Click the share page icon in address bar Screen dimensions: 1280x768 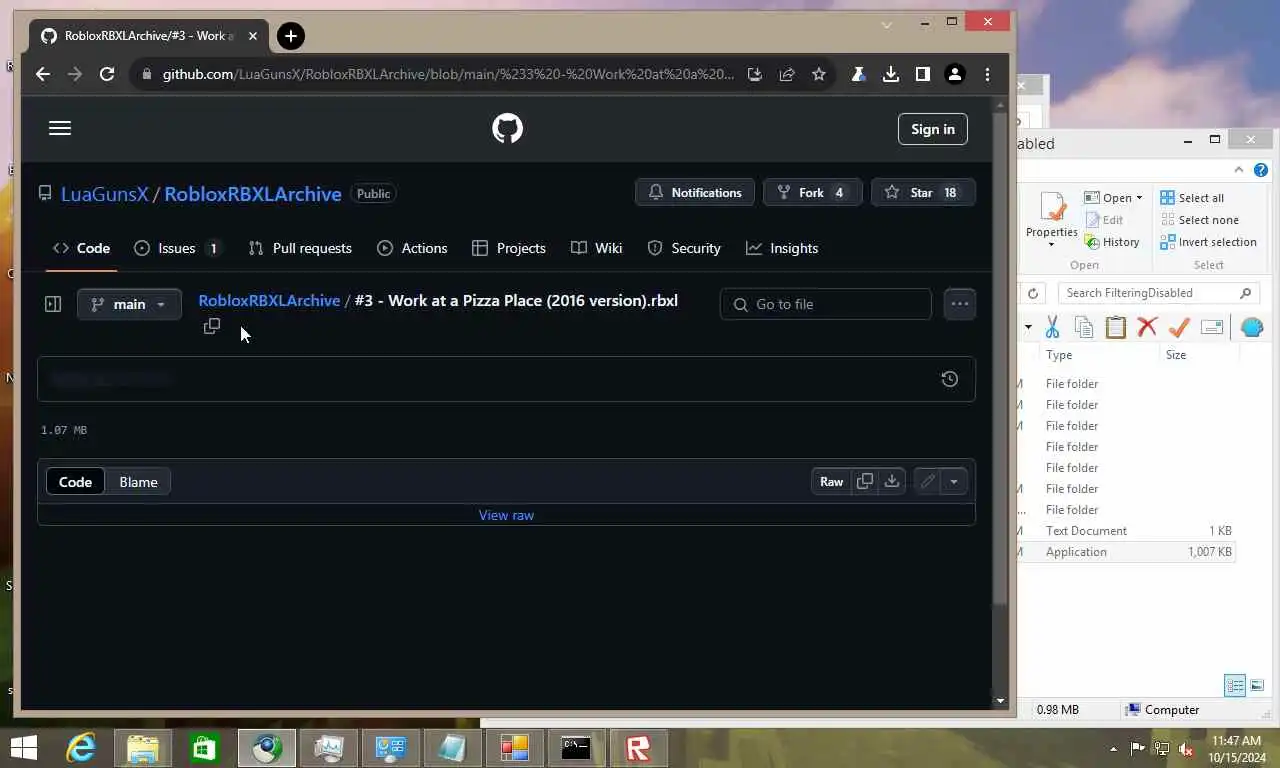point(787,74)
